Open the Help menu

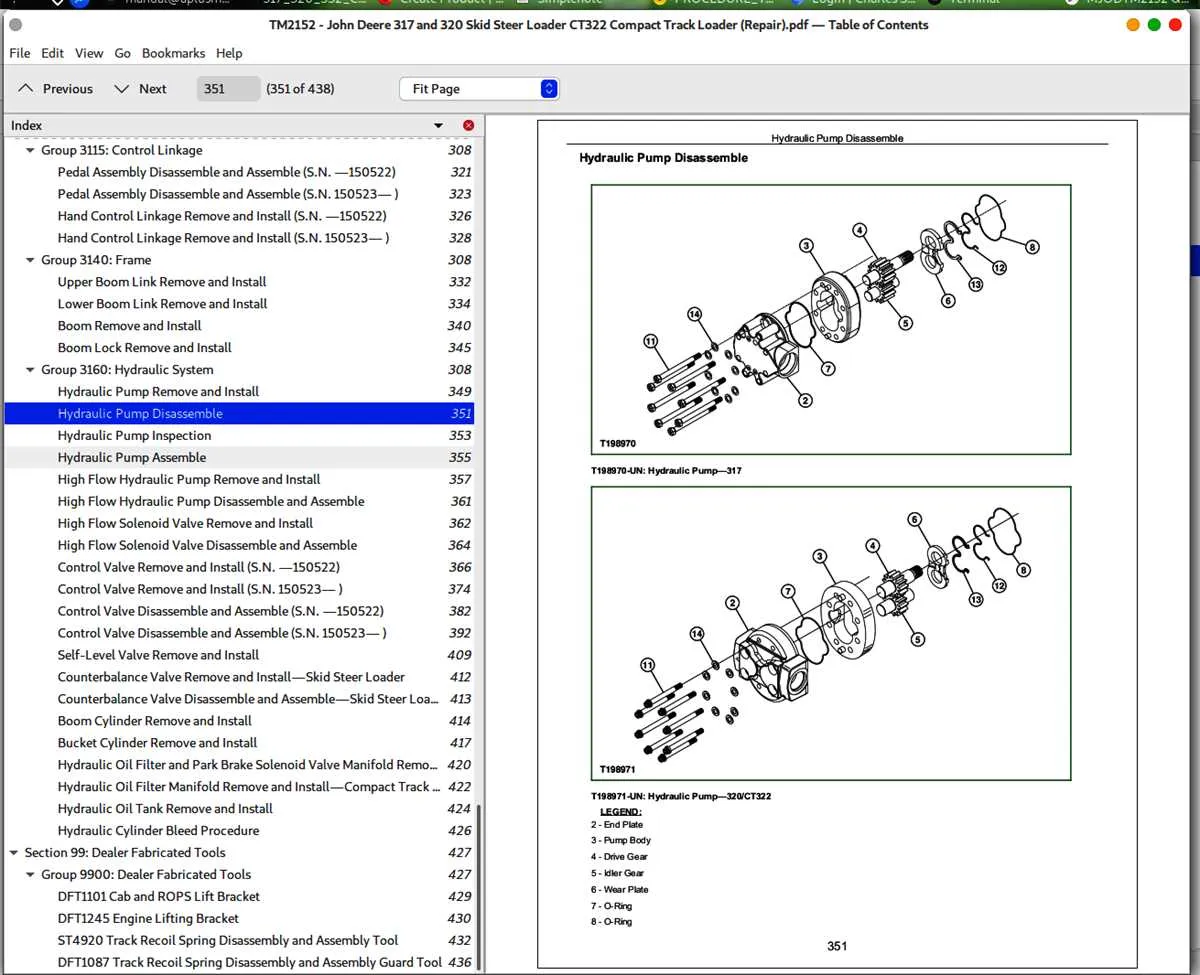coord(229,53)
